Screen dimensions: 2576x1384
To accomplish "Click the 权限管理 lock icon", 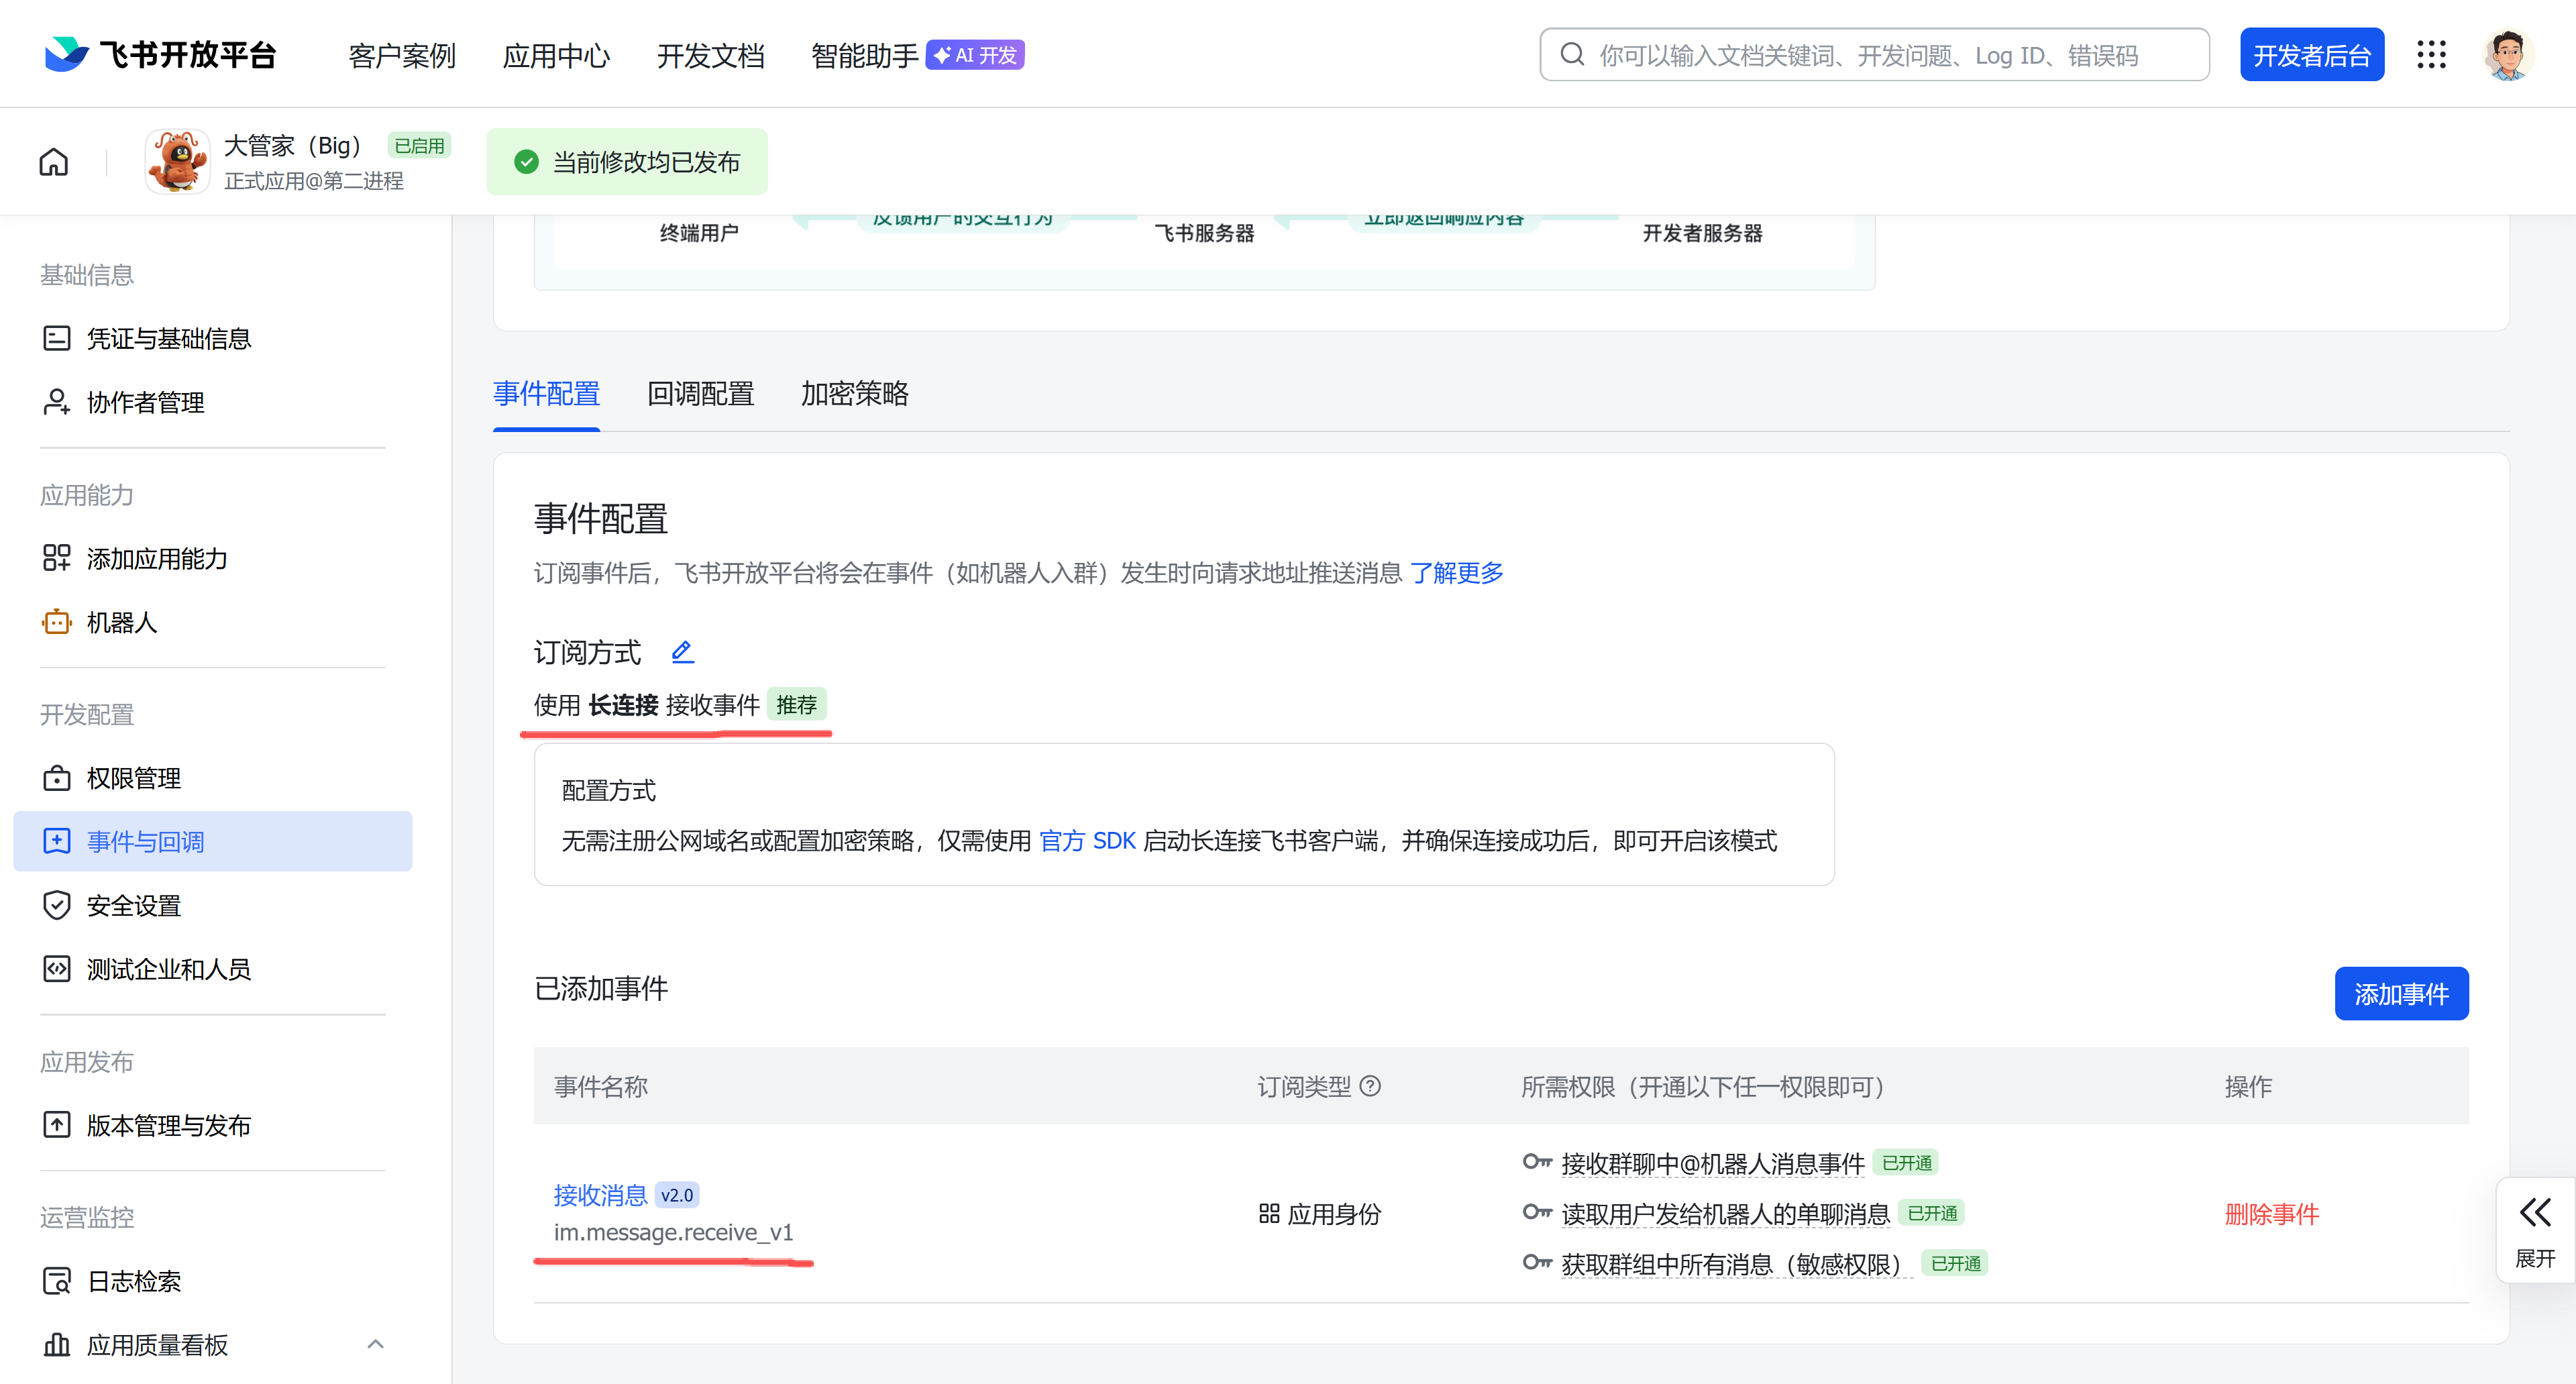I will tap(57, 778).
